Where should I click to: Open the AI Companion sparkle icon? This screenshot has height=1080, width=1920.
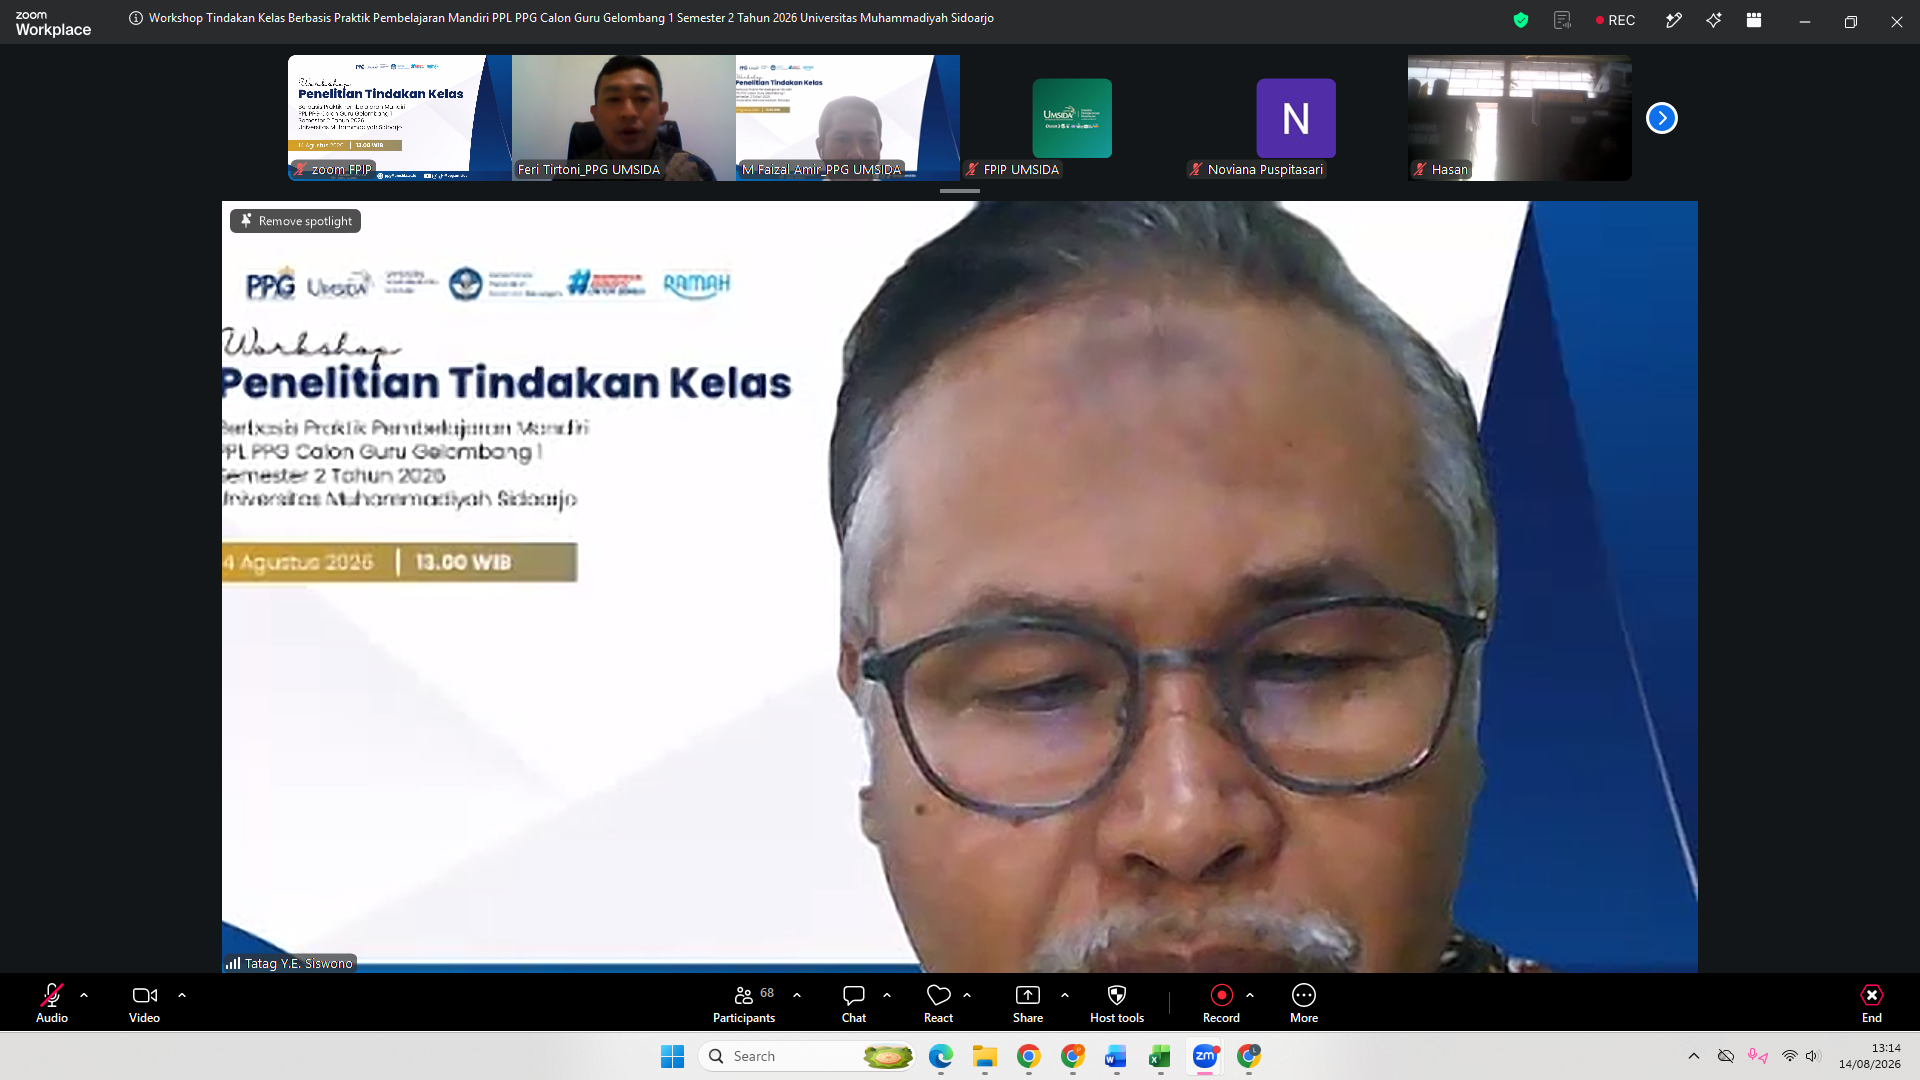(1714, 20)
